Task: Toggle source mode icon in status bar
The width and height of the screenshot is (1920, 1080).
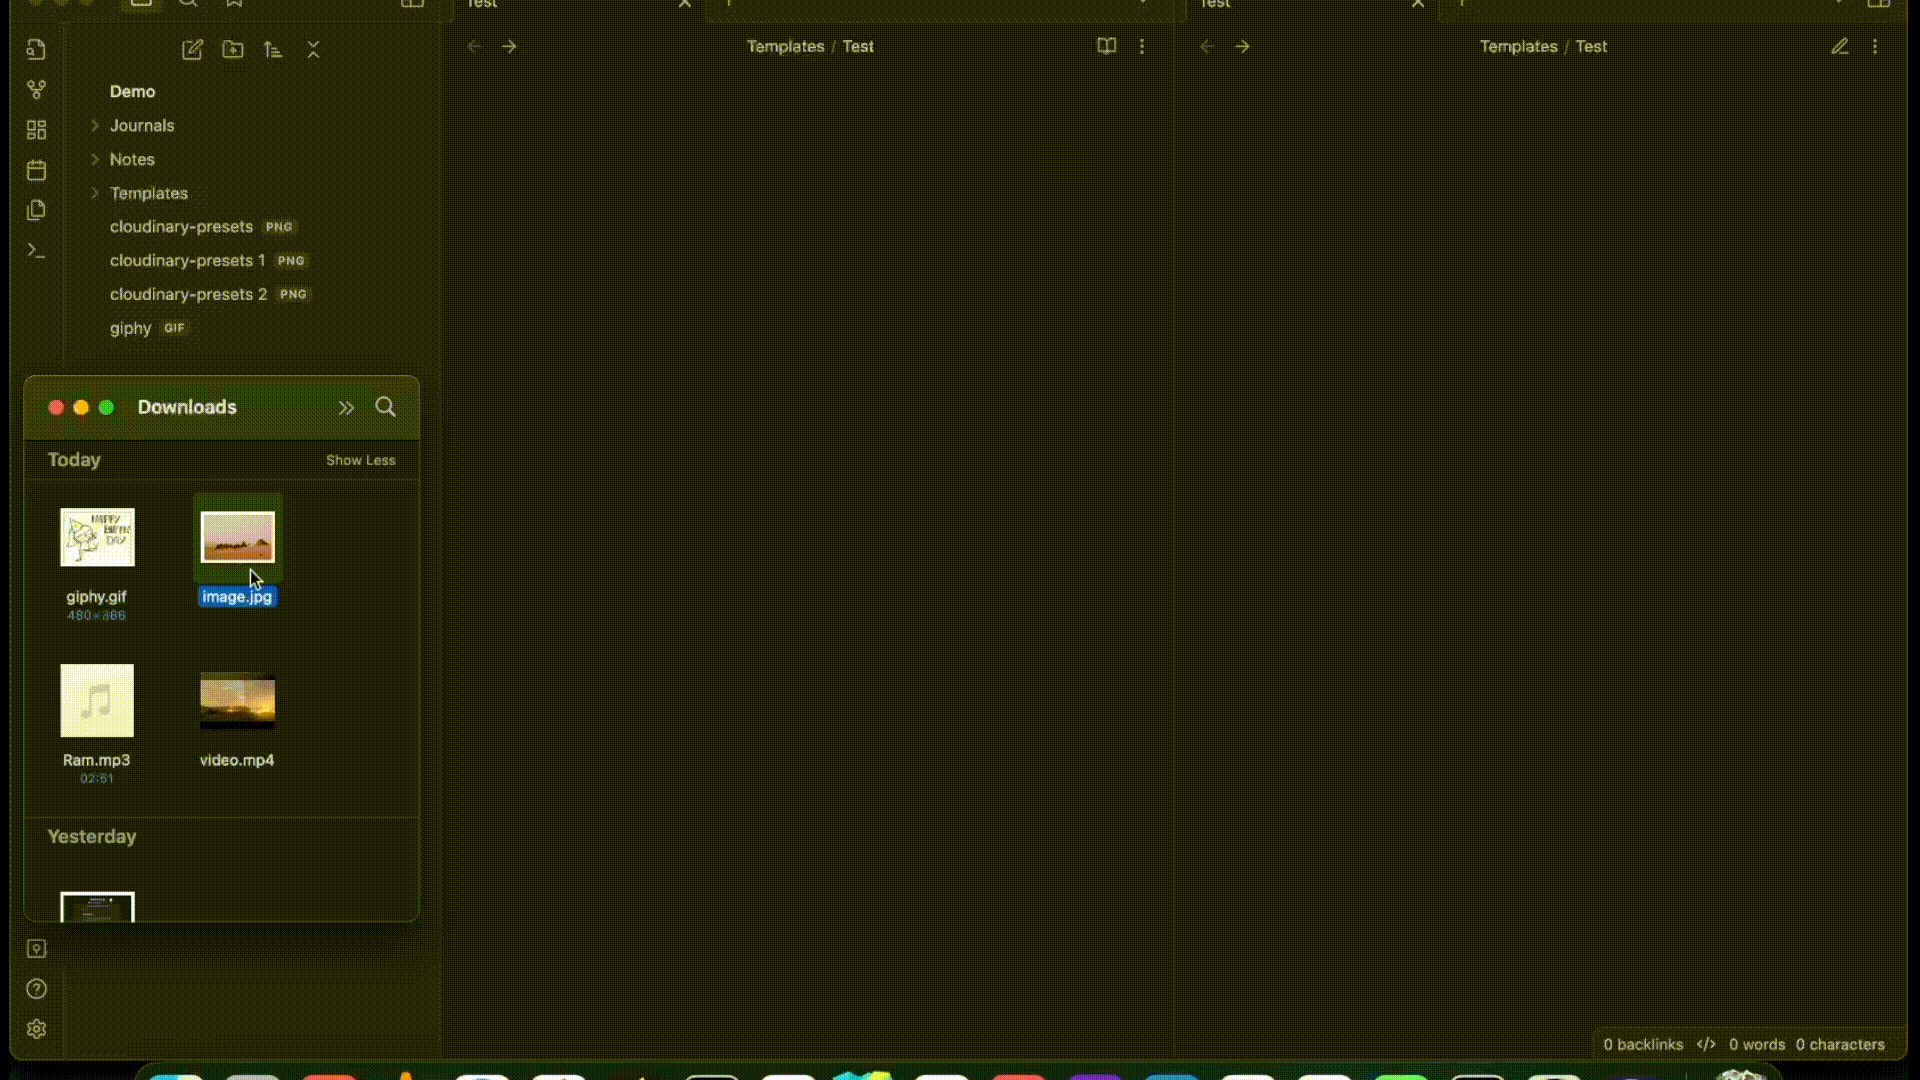Action: click(x=1706, y=1044)
